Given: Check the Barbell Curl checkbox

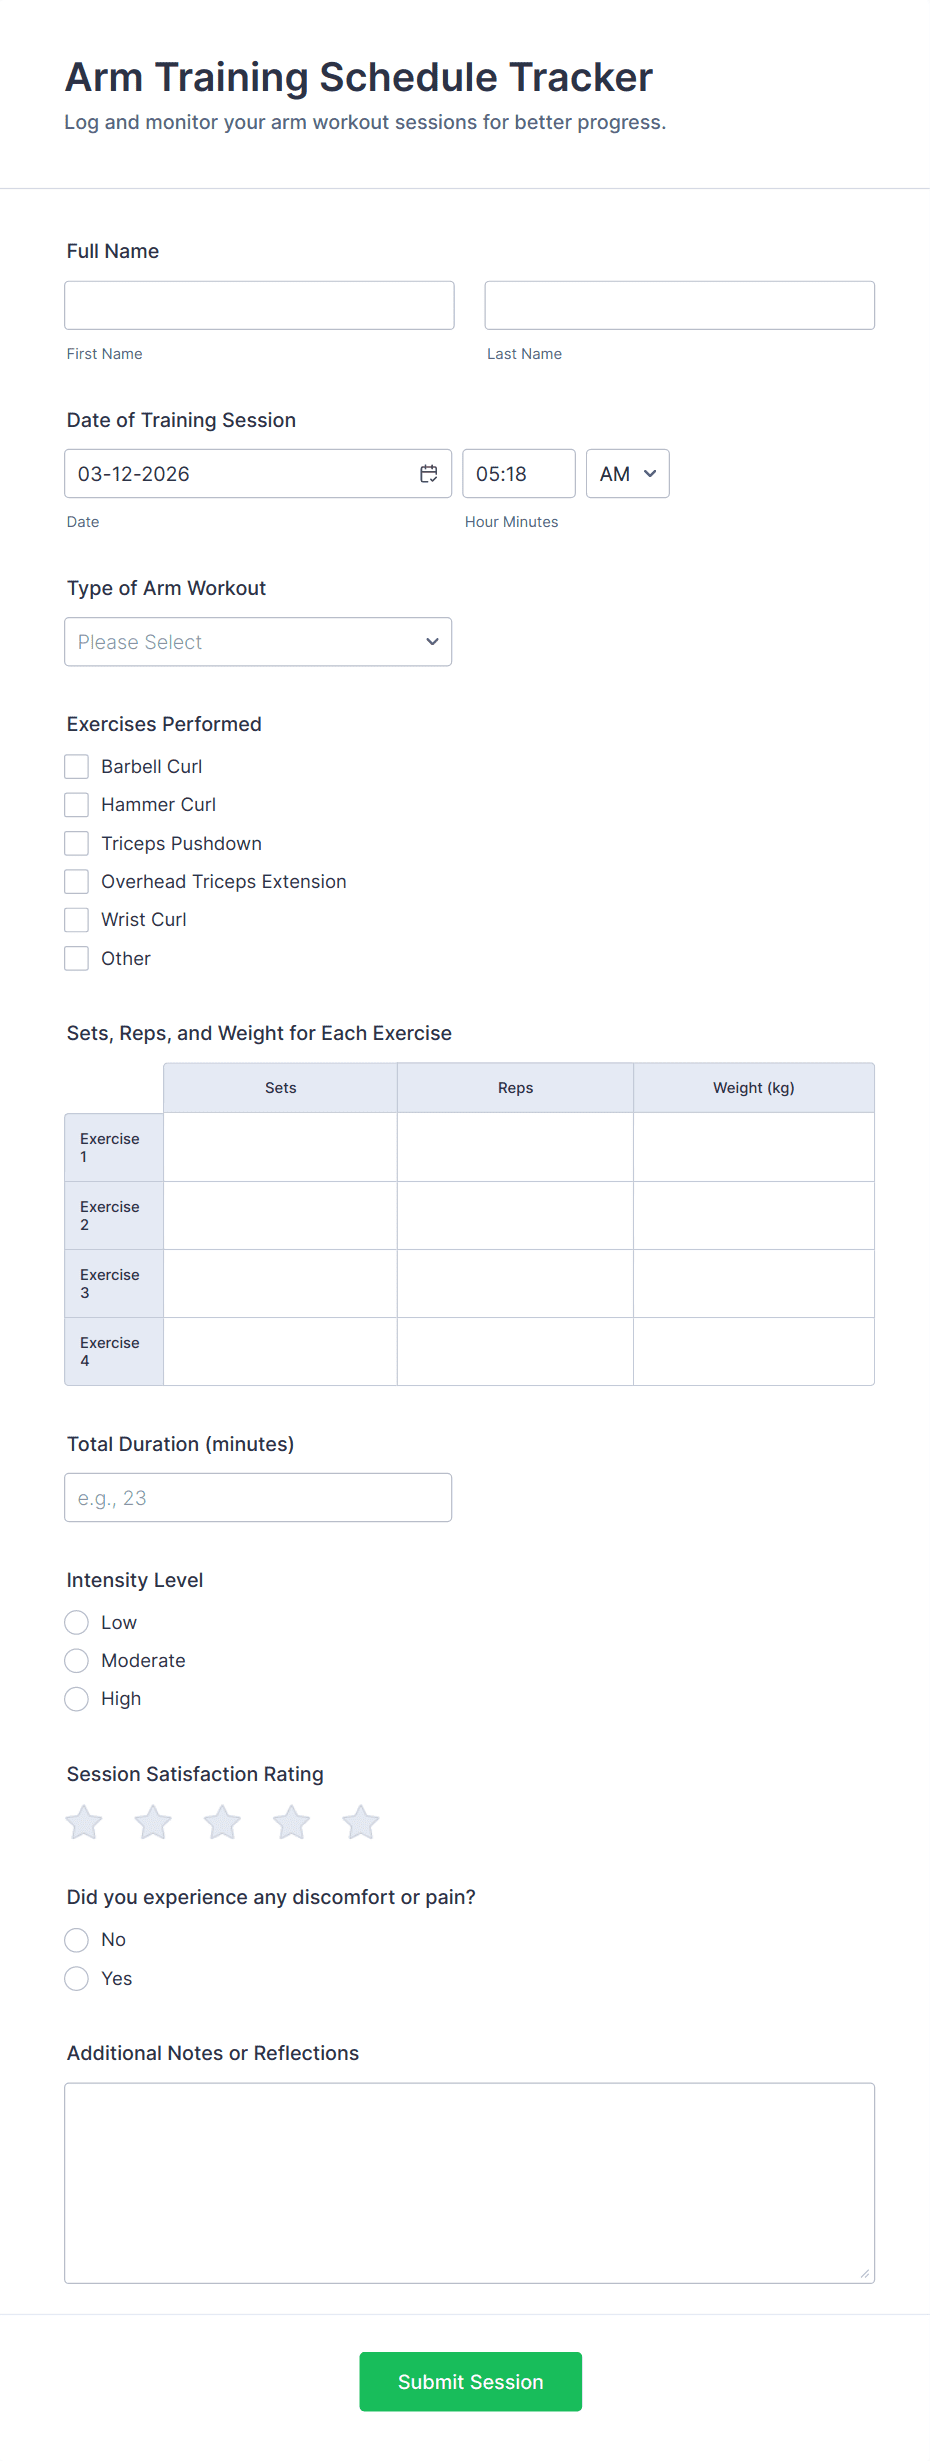Looking at the screenshot, I should [77, 766].
